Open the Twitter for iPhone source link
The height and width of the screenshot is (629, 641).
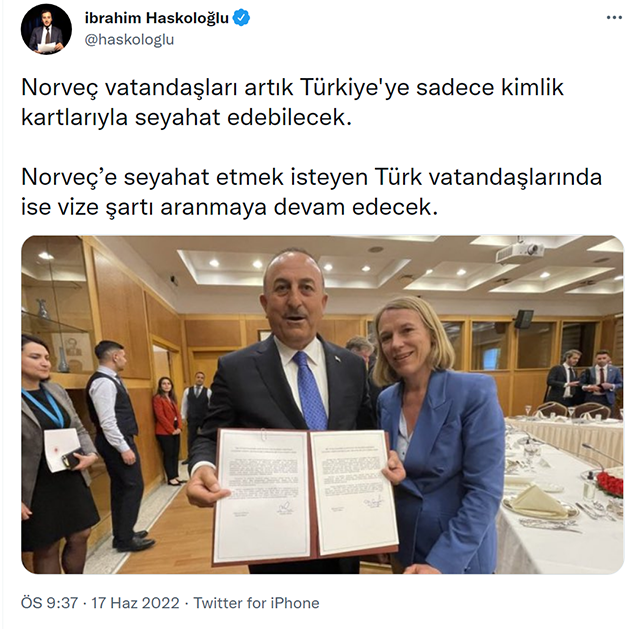256,603
